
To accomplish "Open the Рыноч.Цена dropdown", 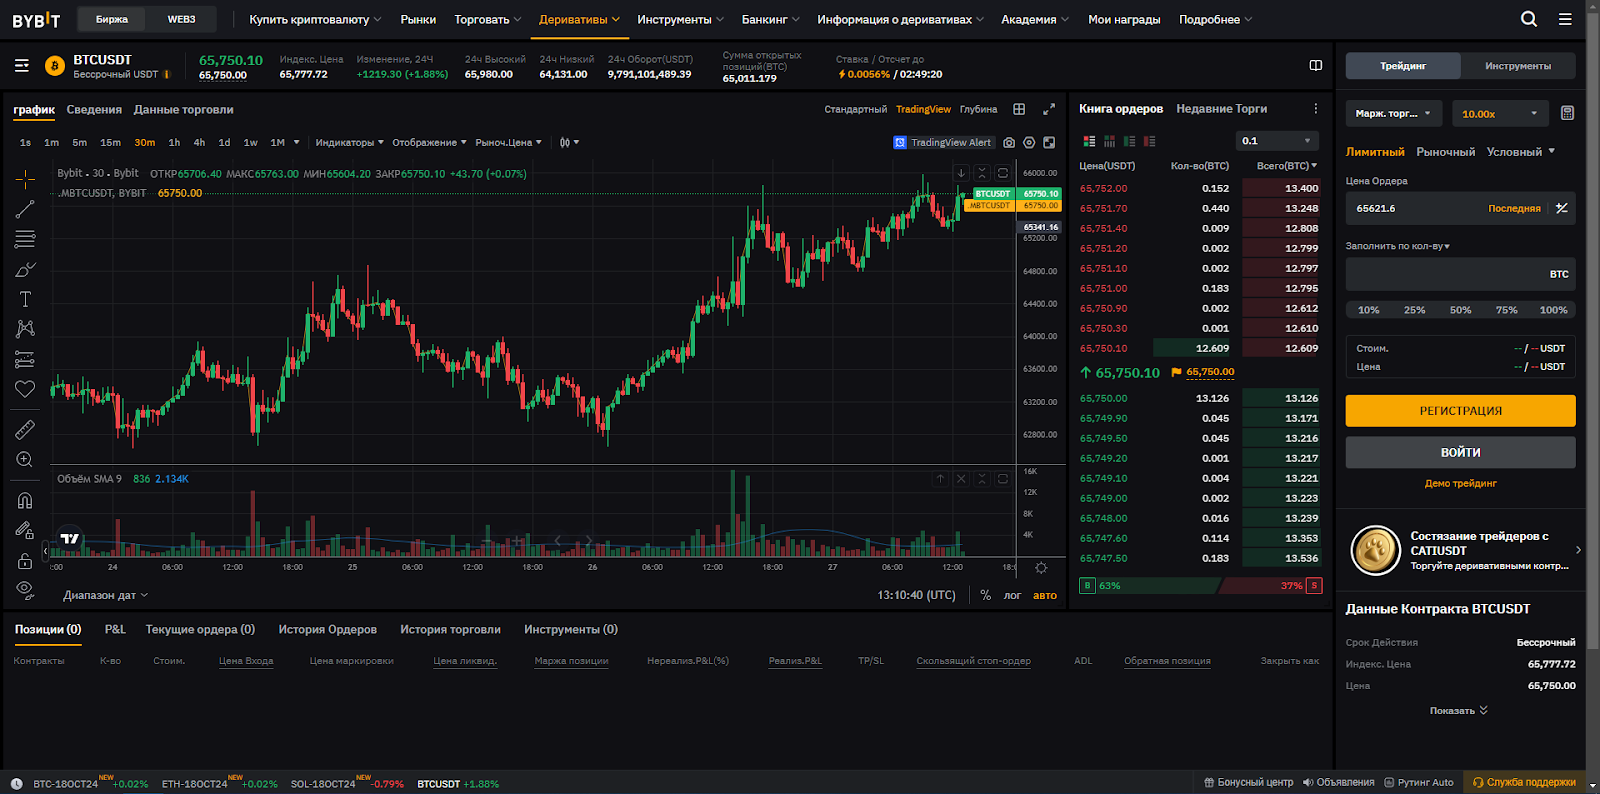I will [508, 143].
